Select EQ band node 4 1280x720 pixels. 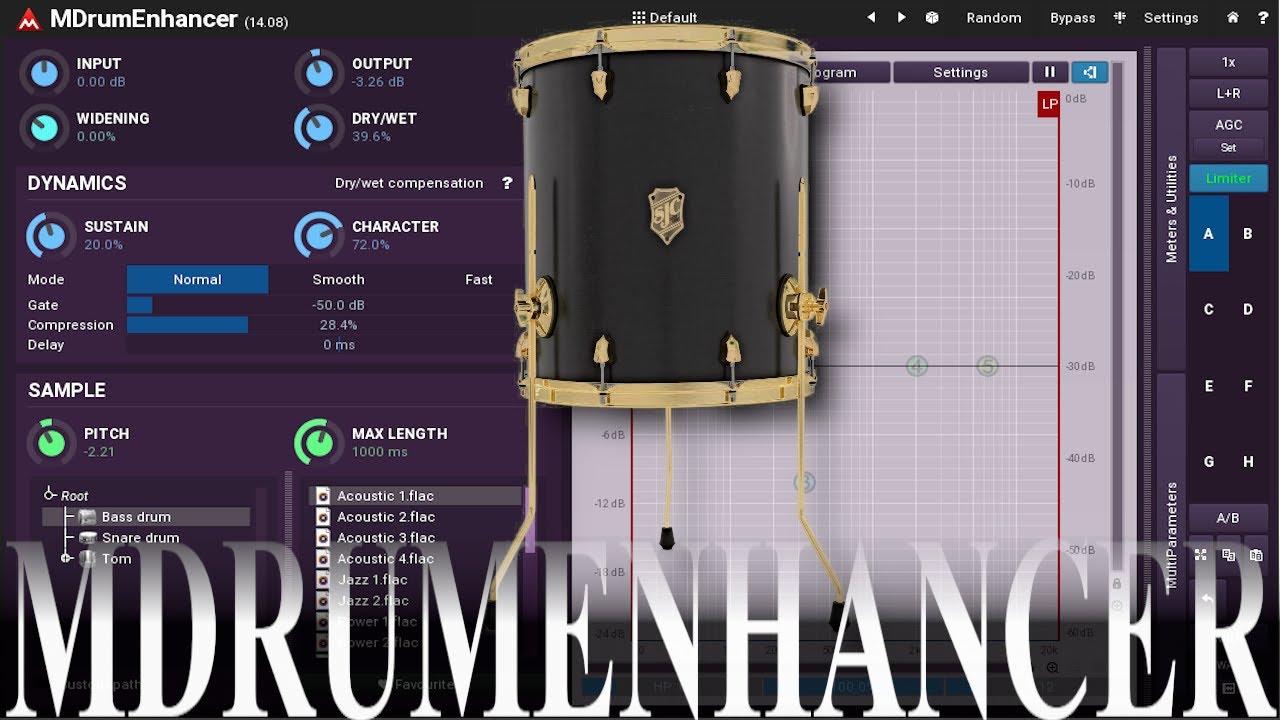pyautogui.click(x=917, y=366)
